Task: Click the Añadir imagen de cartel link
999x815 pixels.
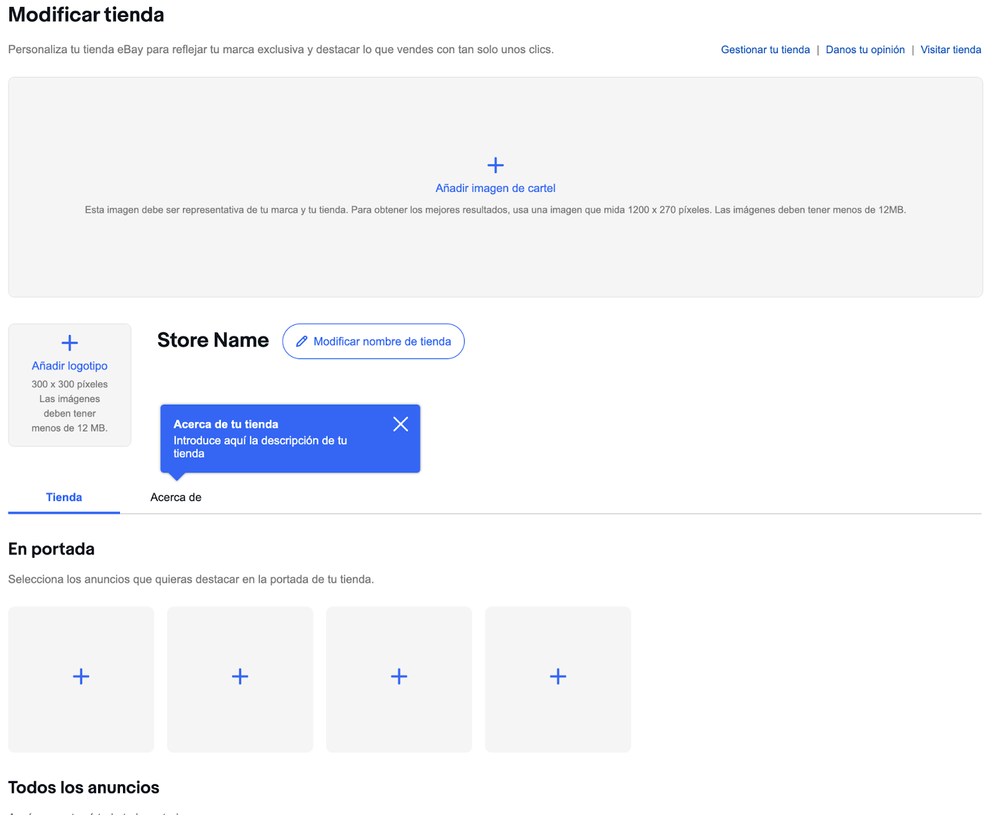Action: tap(495, 188)
